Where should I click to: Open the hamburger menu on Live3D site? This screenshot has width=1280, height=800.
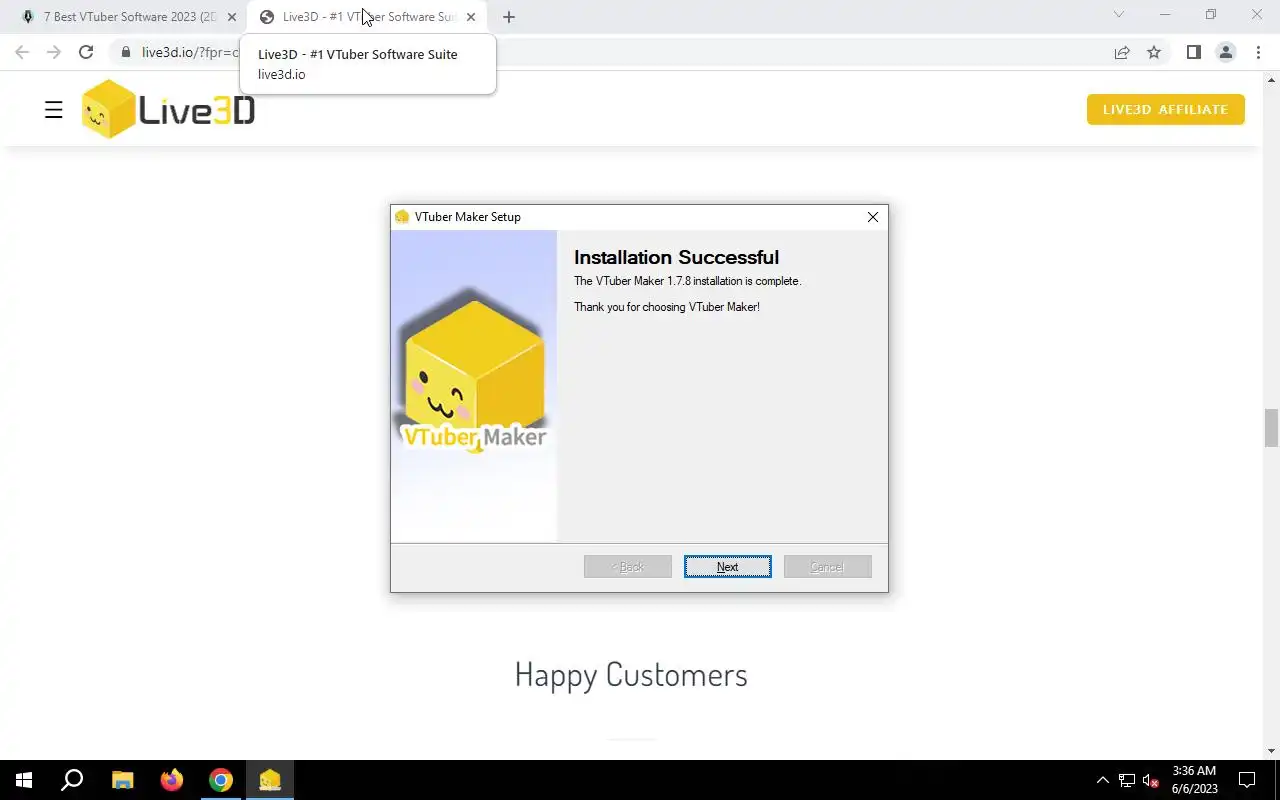(54, 110)
